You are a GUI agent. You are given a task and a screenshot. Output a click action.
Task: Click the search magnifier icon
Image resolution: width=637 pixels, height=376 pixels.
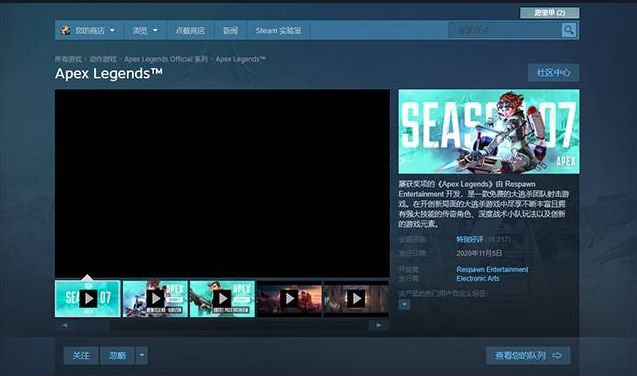(x=569, y=30)
